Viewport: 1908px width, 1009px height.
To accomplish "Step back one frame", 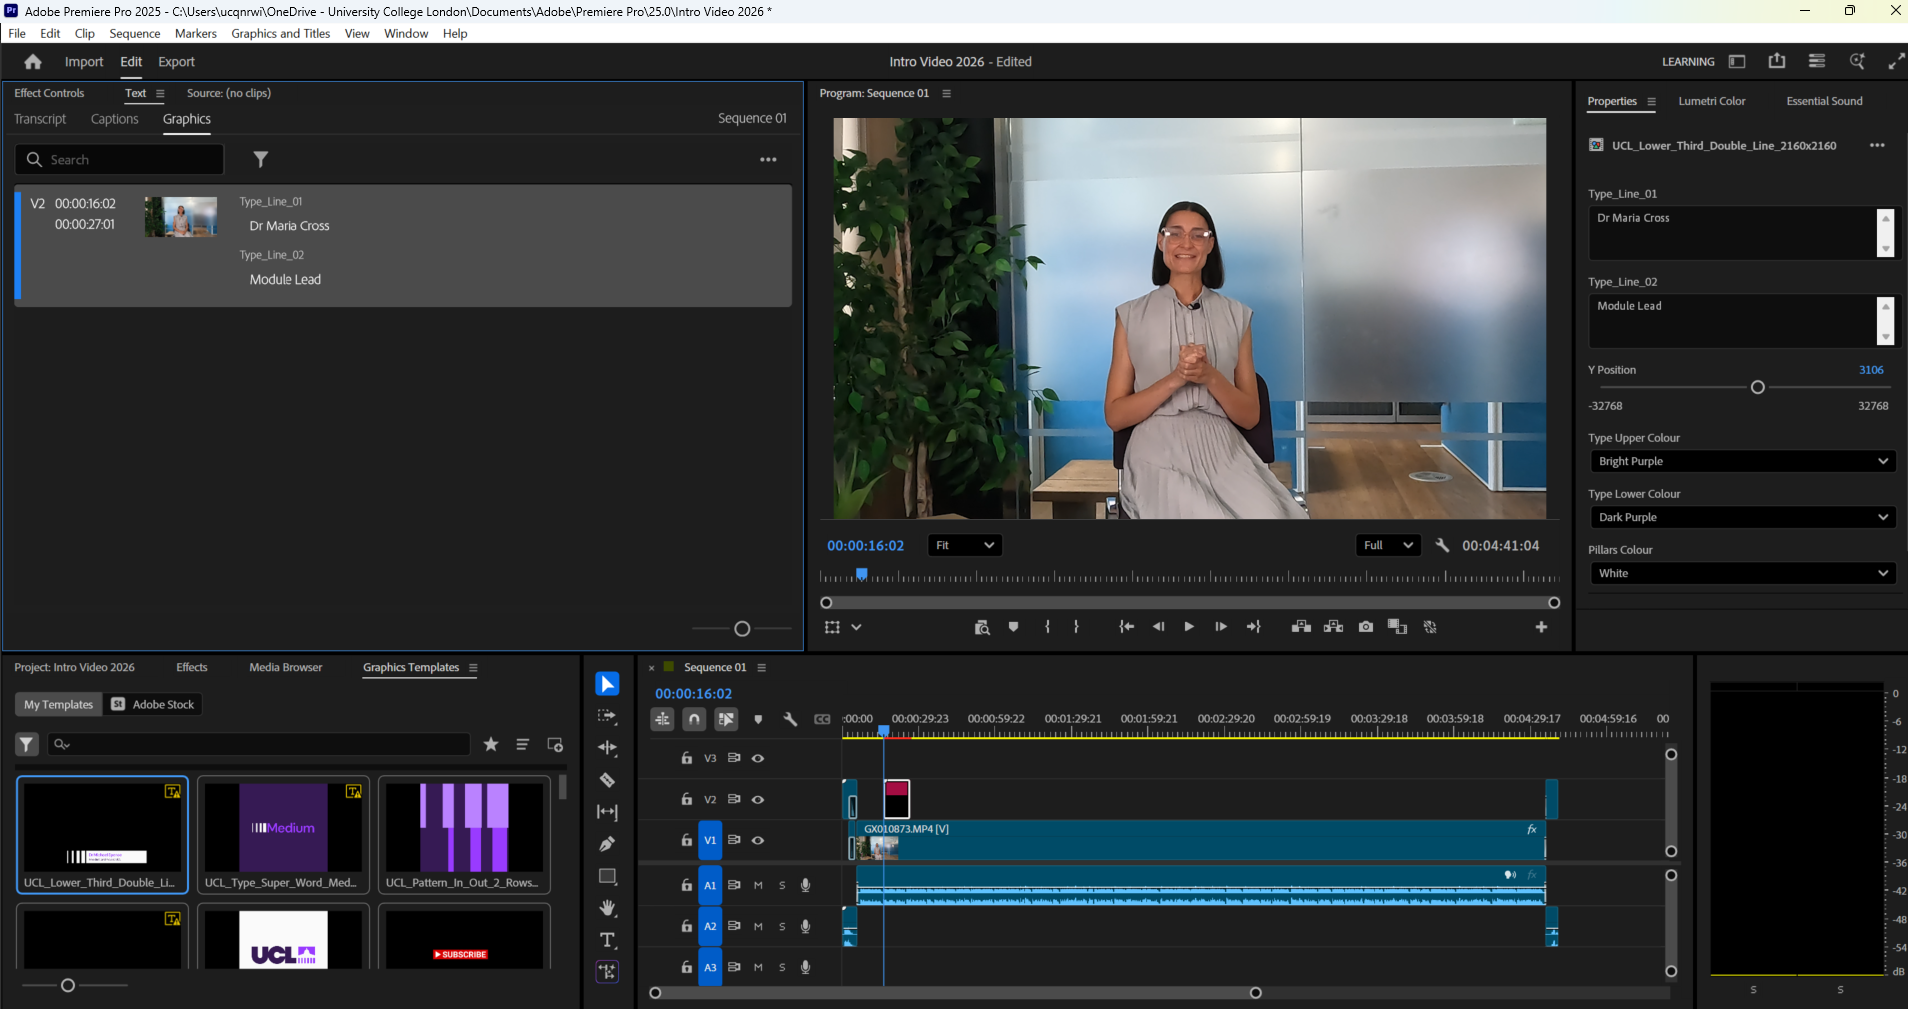I will (1158, 627).
